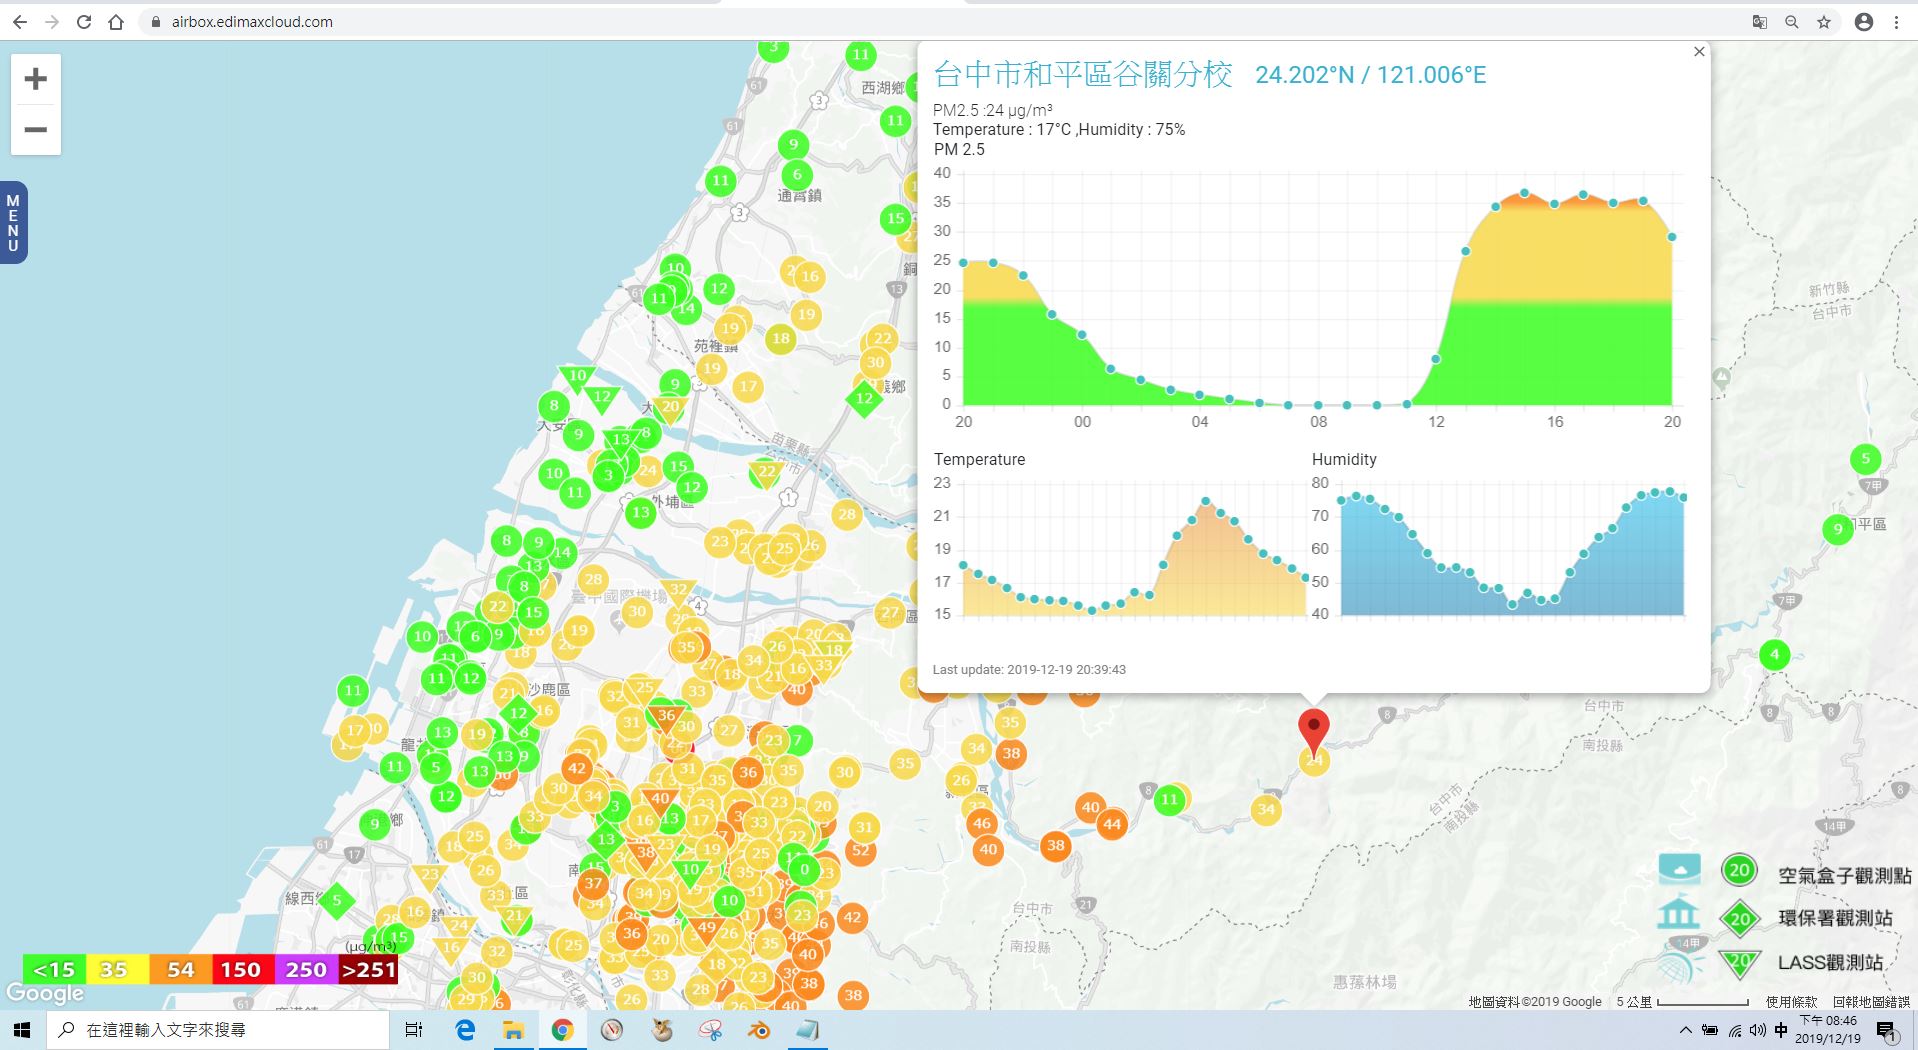Click the Last update timestamp text

(x=1029, y=670)
